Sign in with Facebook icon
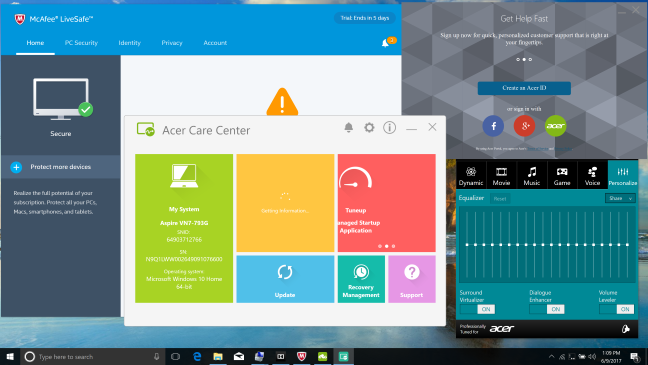Screen dimensions: 648x365 (x=493, y=126)
